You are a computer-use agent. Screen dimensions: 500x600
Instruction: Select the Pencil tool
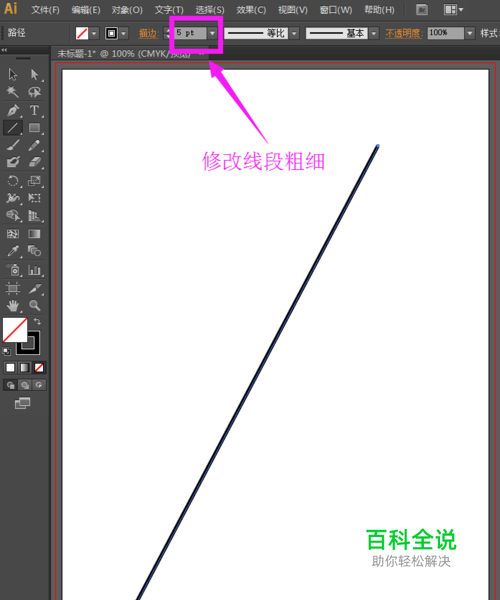point(34,145)
